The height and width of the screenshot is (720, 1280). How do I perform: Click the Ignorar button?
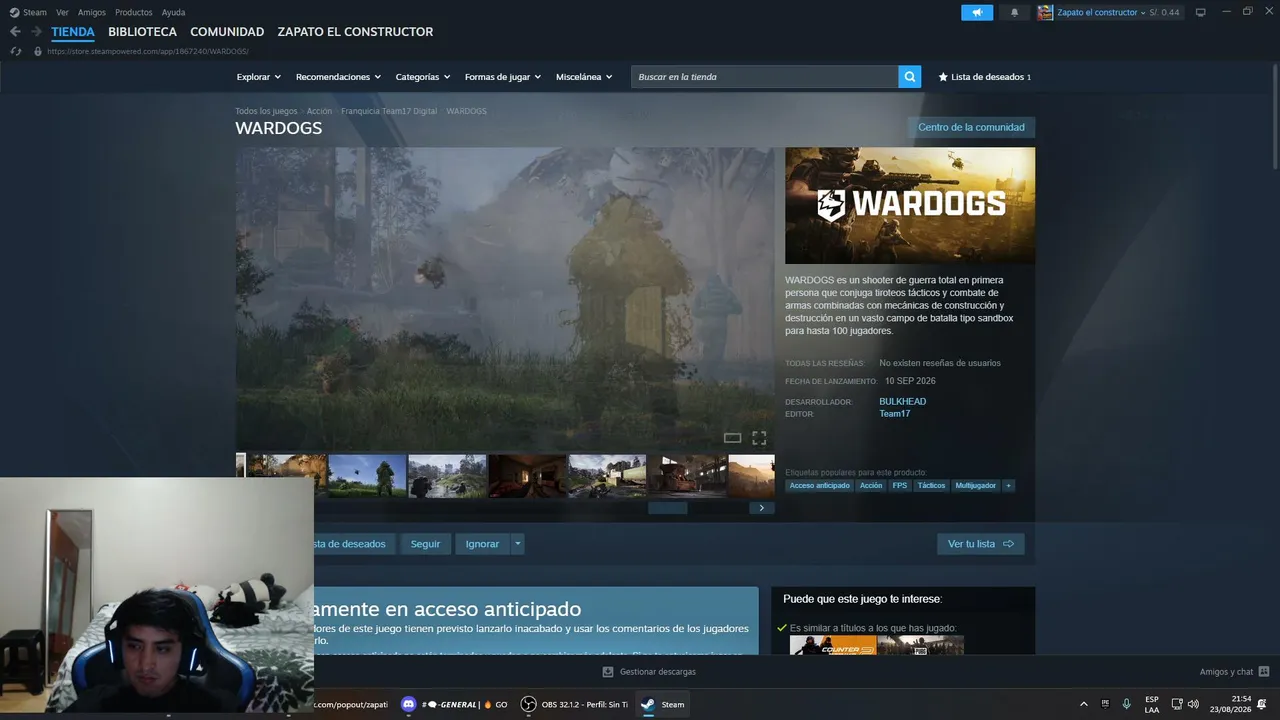click(x=482, y=544)
